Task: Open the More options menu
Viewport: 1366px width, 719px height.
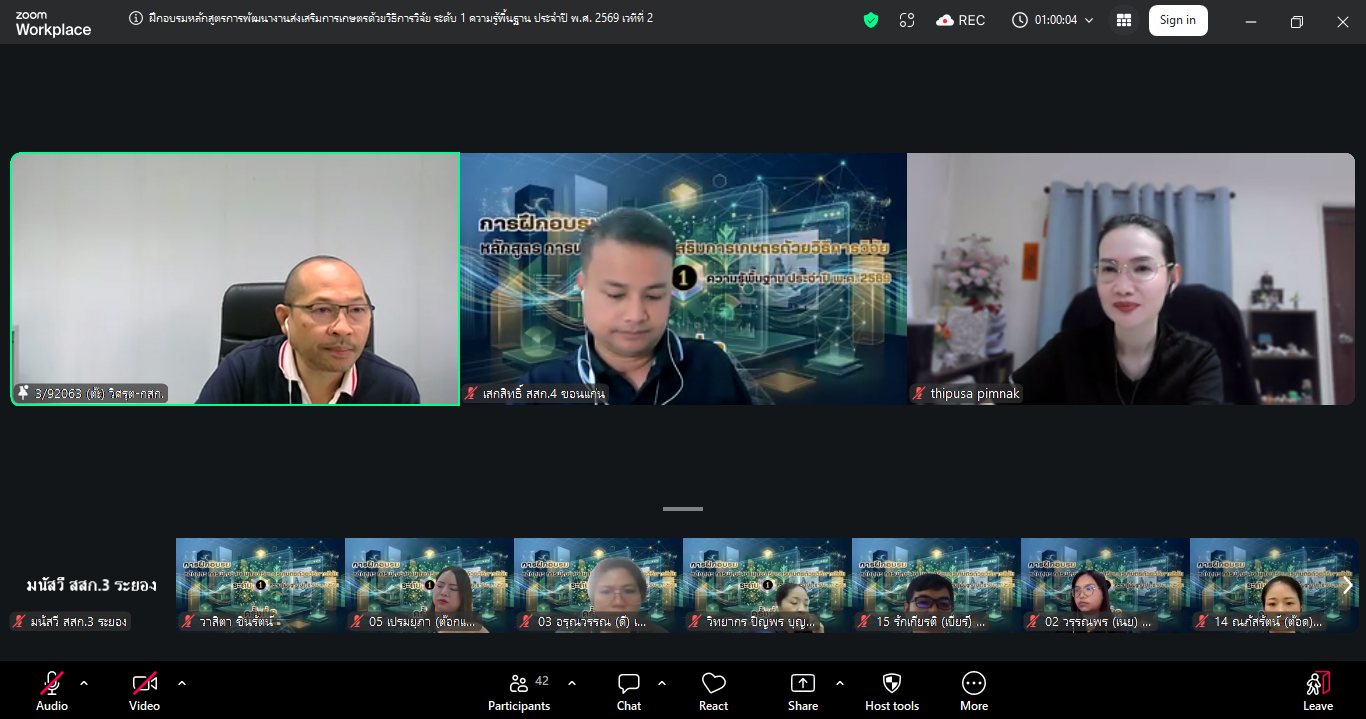Action: (x=973, y=691)
